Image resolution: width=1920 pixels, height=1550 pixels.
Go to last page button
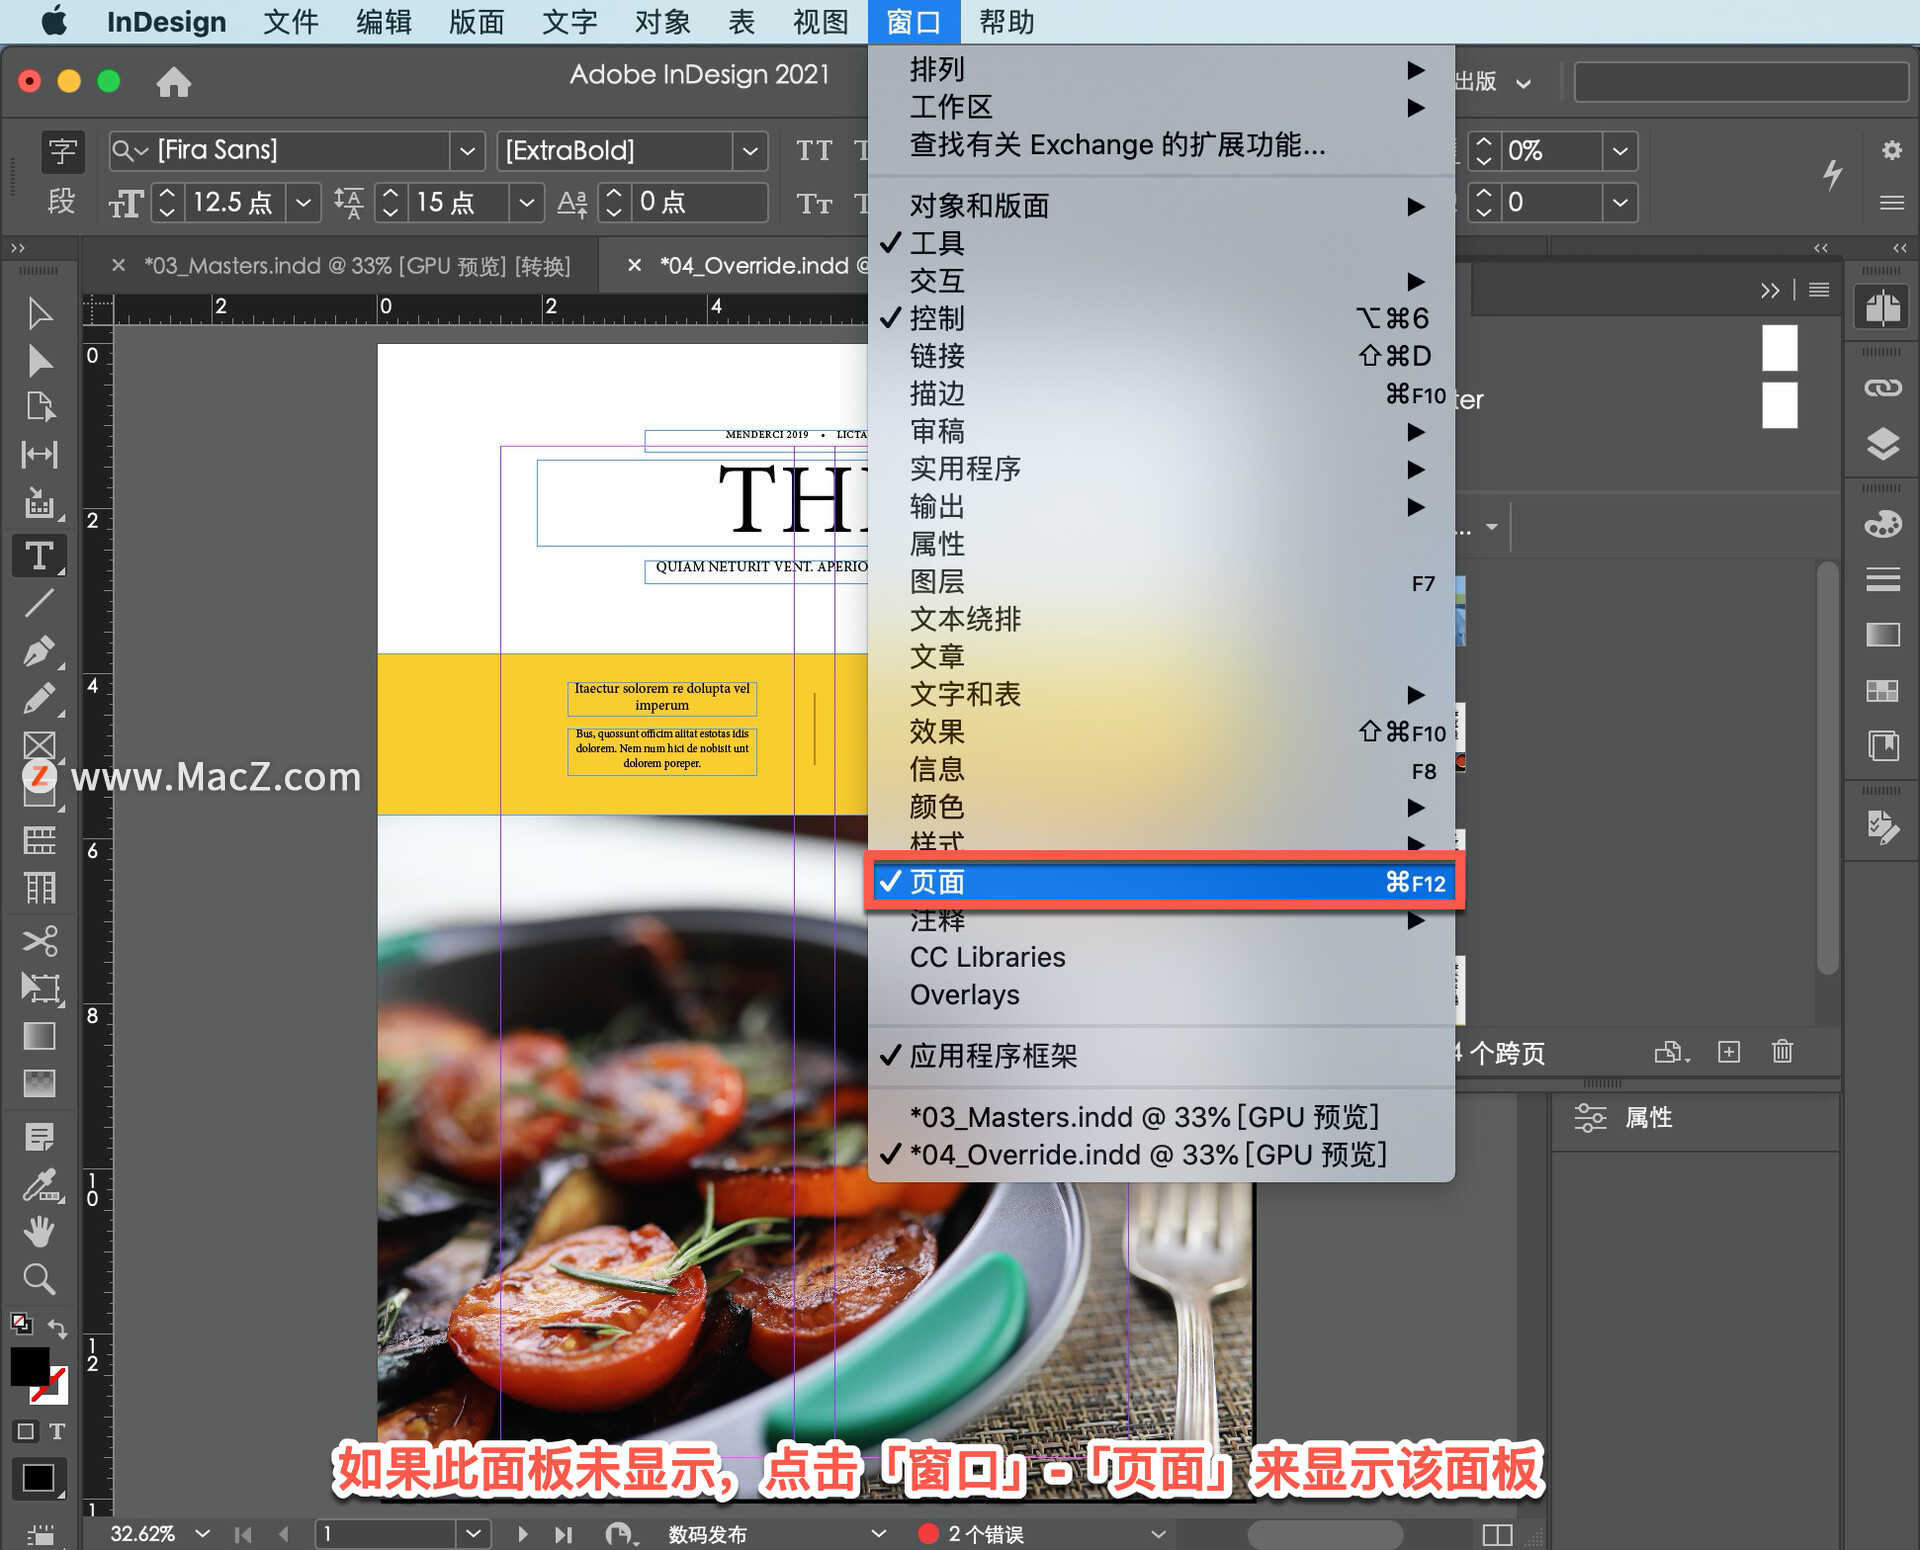point(564,1533)
